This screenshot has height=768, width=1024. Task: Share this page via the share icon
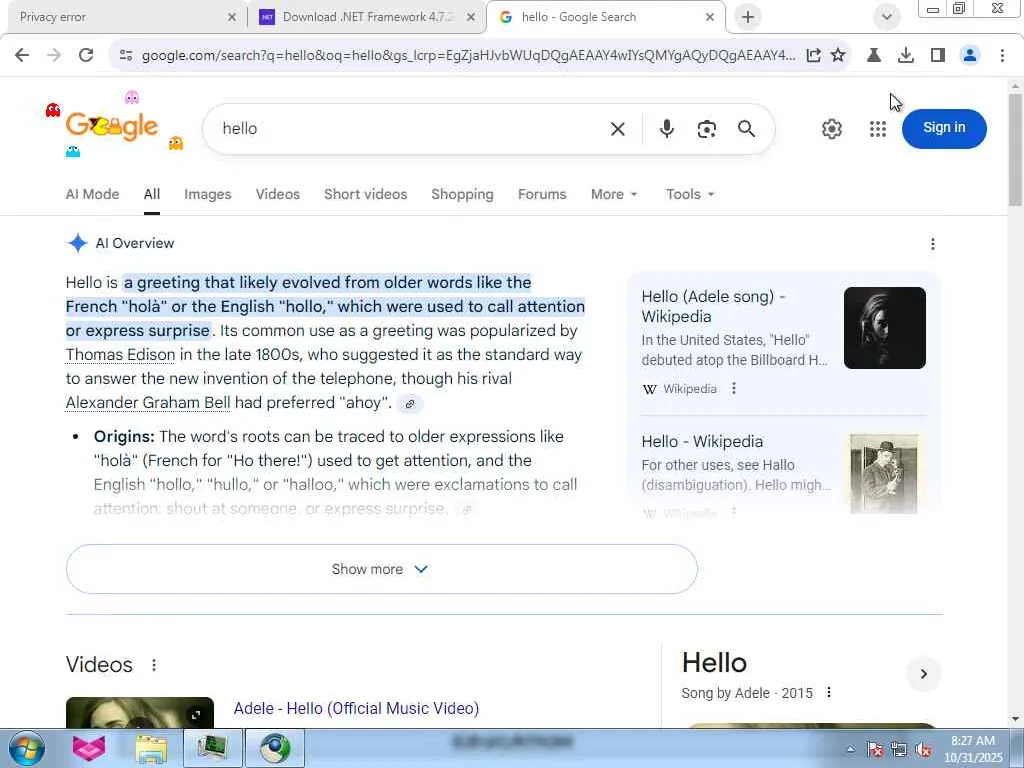coord(813,56)
